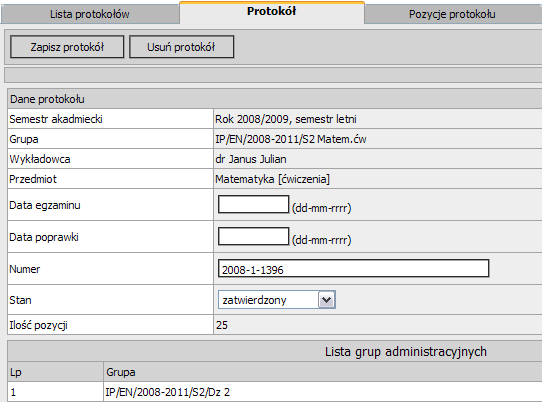
Task: Click the Lp cell '1' in group list
Action: pos(13,392)
